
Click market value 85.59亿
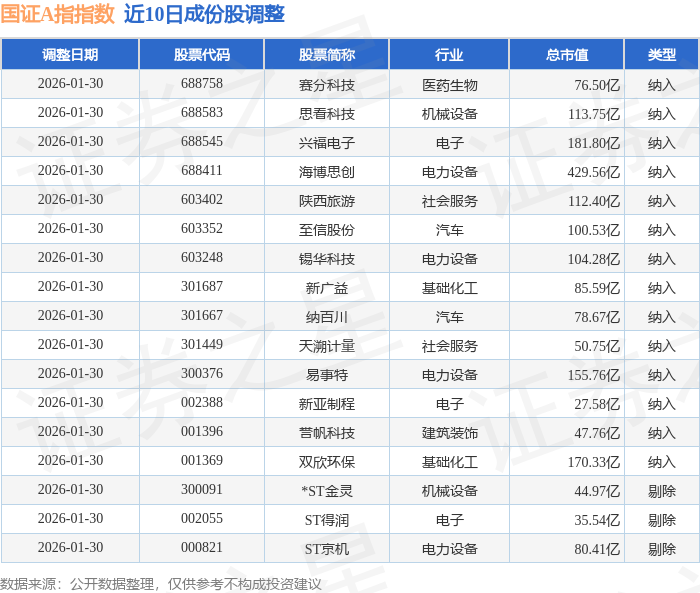click(597, 288)
